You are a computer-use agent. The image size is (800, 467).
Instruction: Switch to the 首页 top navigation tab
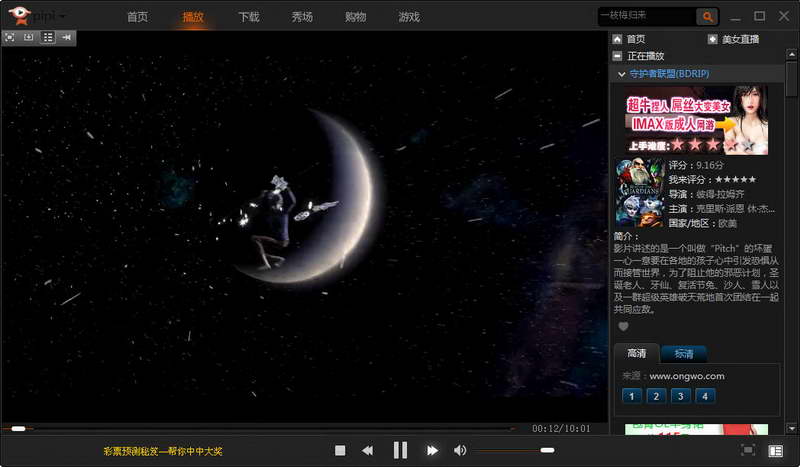137,17
